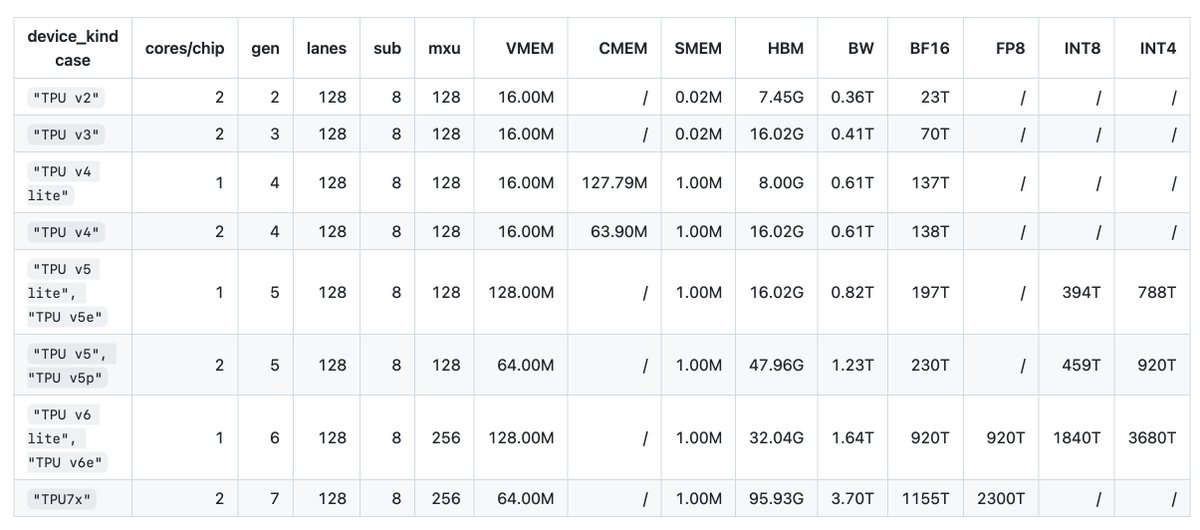Select INT8 value "394T"
1200x530 pixels.
tap(1082, 292)
